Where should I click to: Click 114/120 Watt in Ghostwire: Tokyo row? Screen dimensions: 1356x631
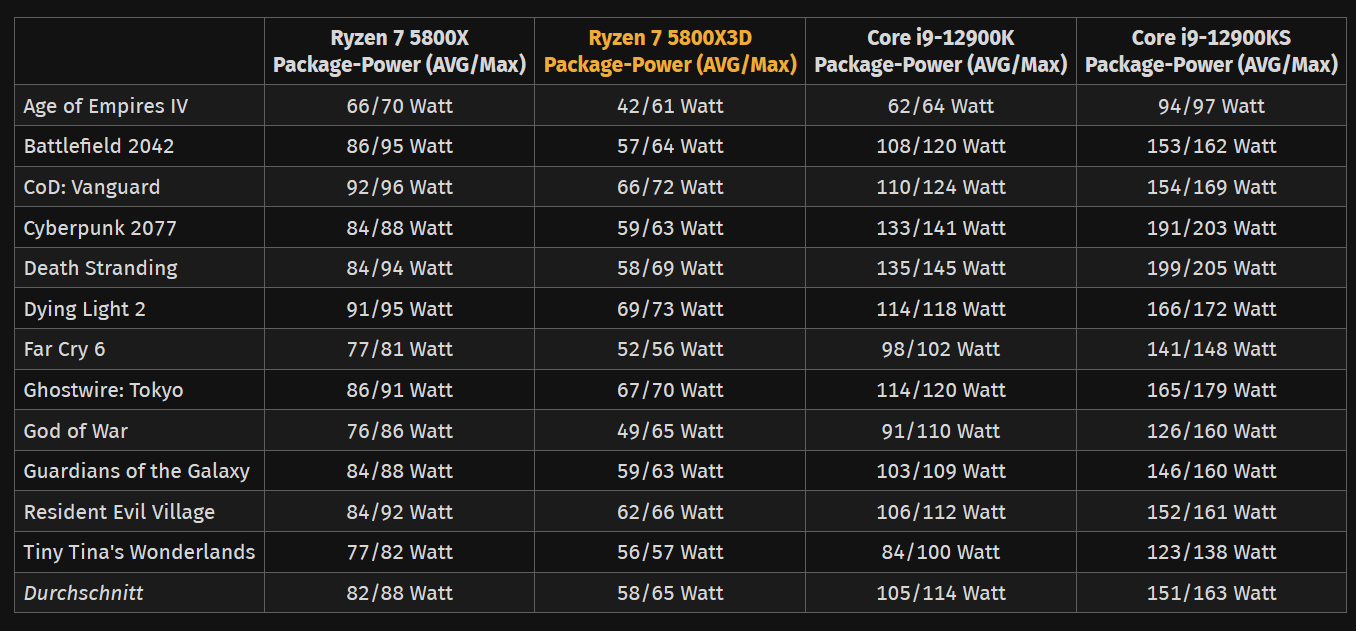(x=941, y=390)
